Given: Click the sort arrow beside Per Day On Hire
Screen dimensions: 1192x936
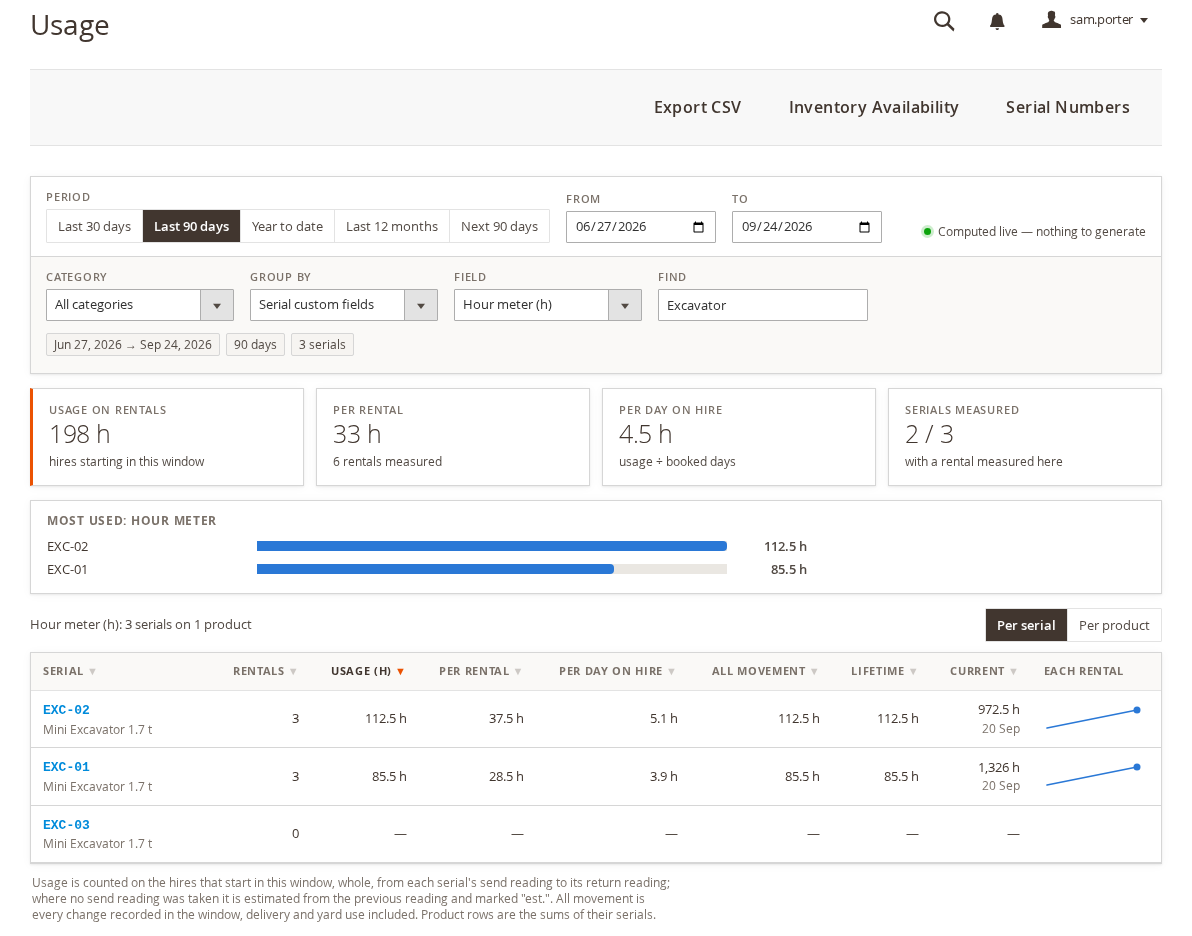Looking at the screenshot, I should coord(671,671).
